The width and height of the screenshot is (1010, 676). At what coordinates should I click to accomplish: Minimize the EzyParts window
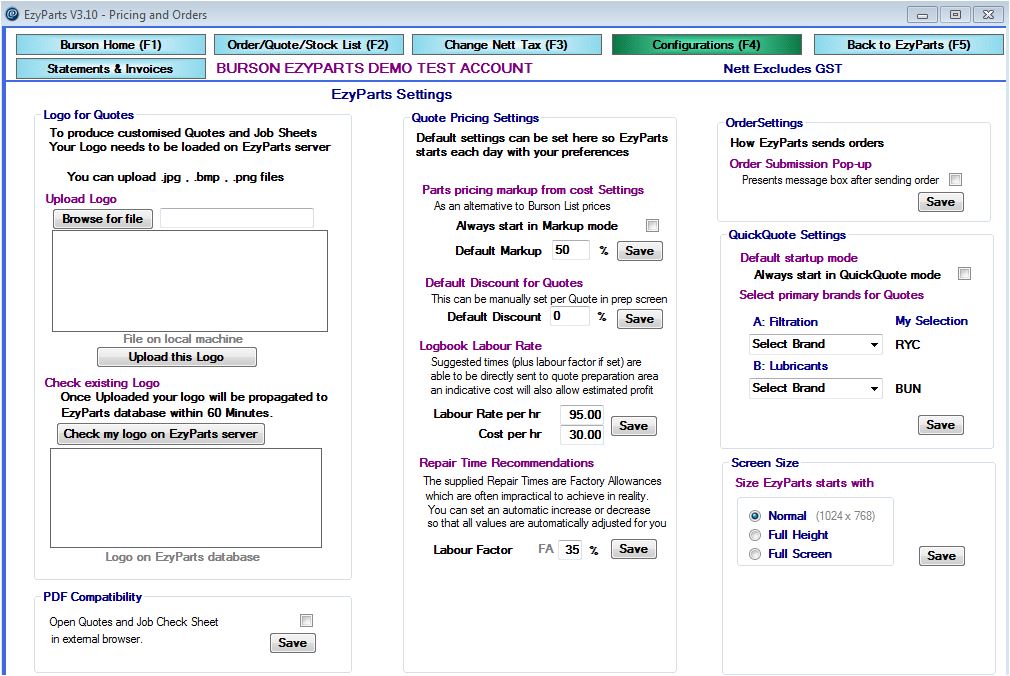tap(922, 15)
